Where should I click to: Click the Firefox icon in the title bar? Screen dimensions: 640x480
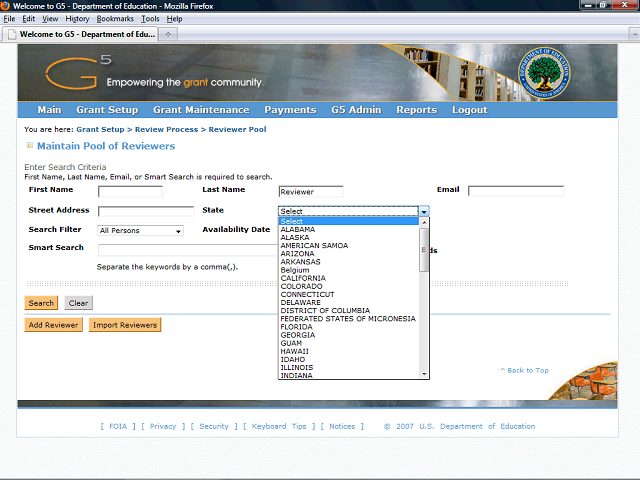pyautogui.click(x=5, y=6)
